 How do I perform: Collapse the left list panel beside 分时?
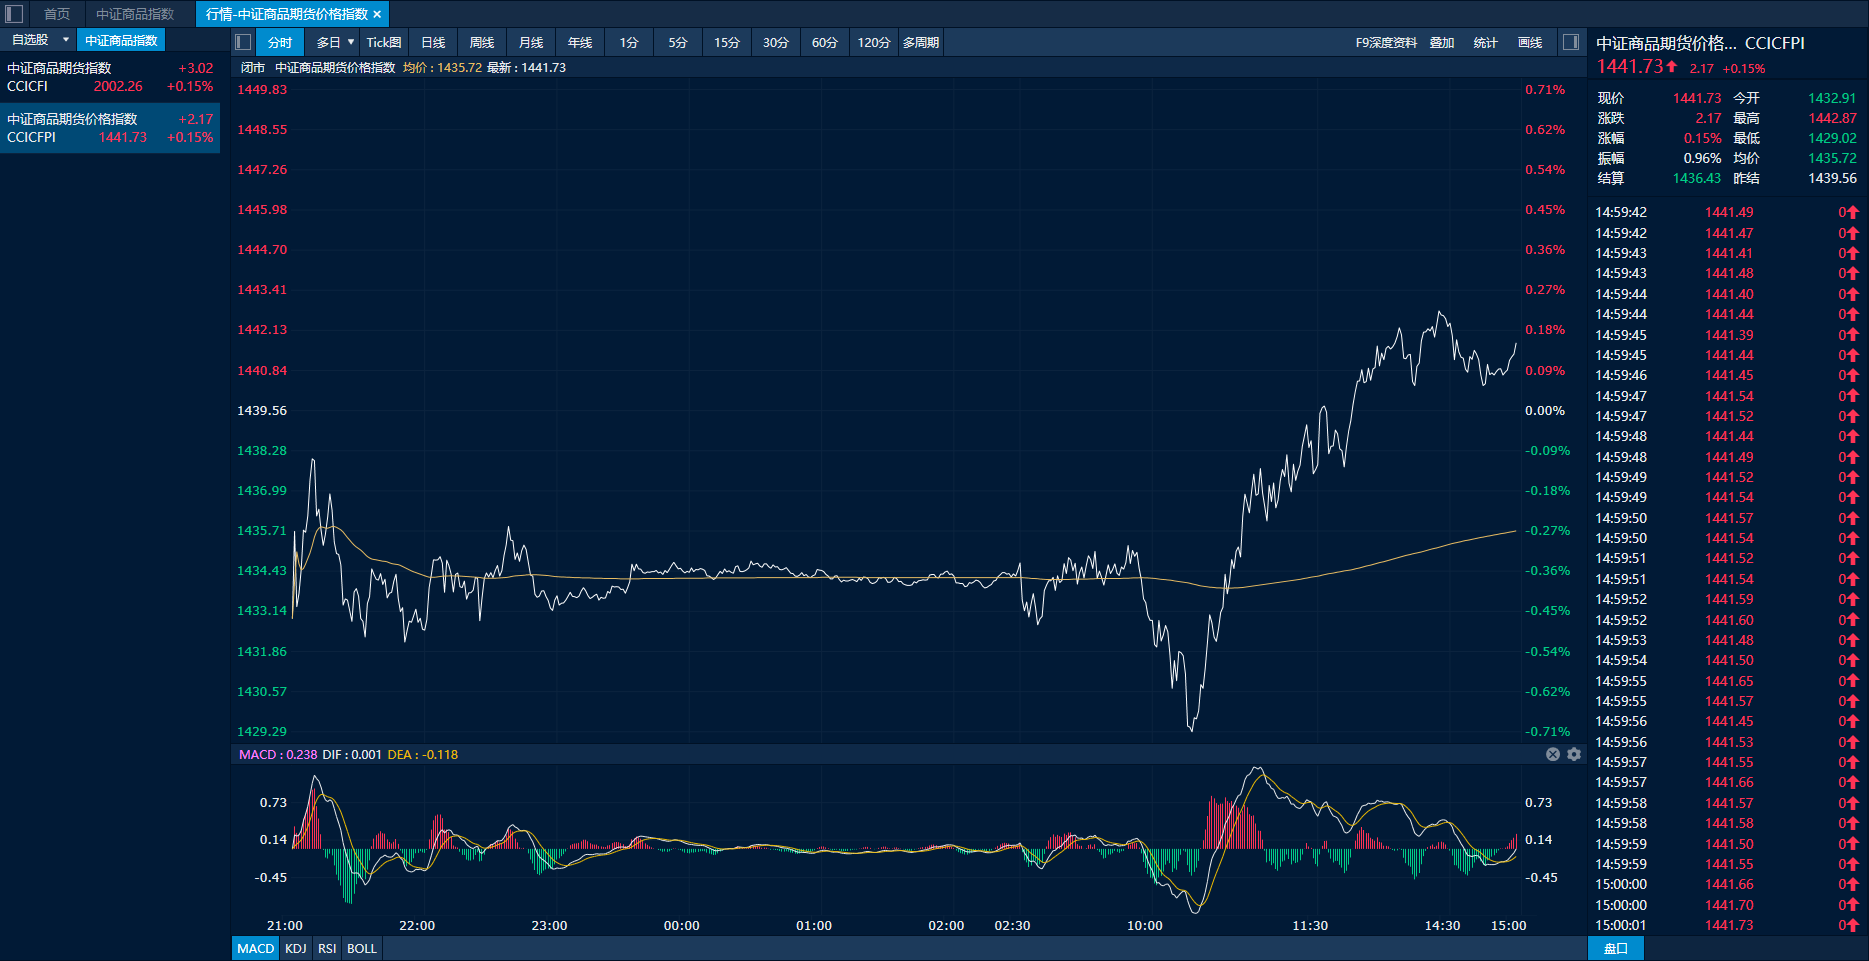click(x=243, y=42)
